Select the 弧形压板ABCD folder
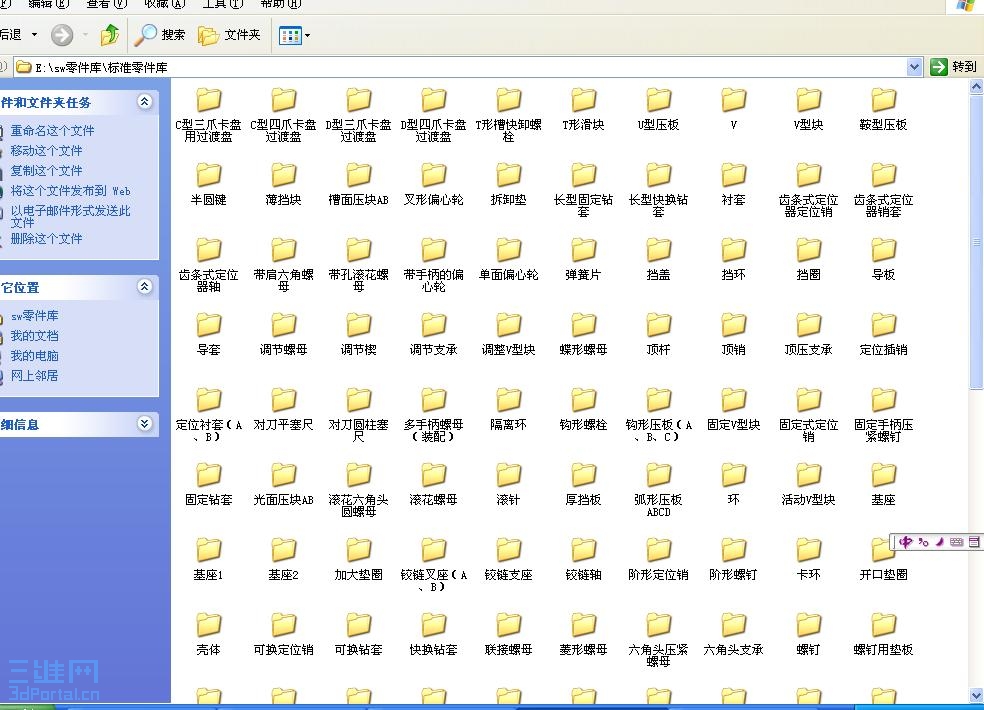This screenshot has width=984, height=710. point(658,490)
